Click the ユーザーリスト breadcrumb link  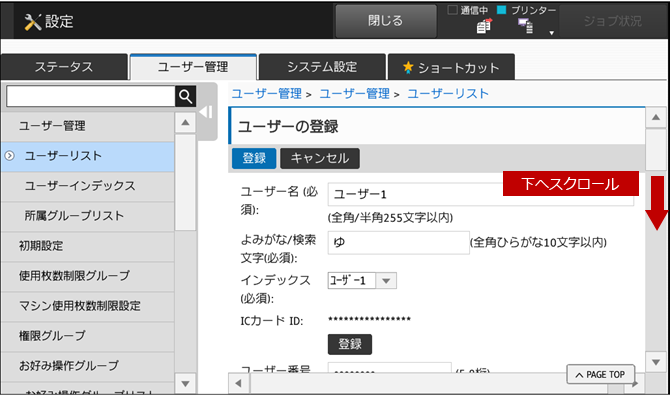click(448, 94)
